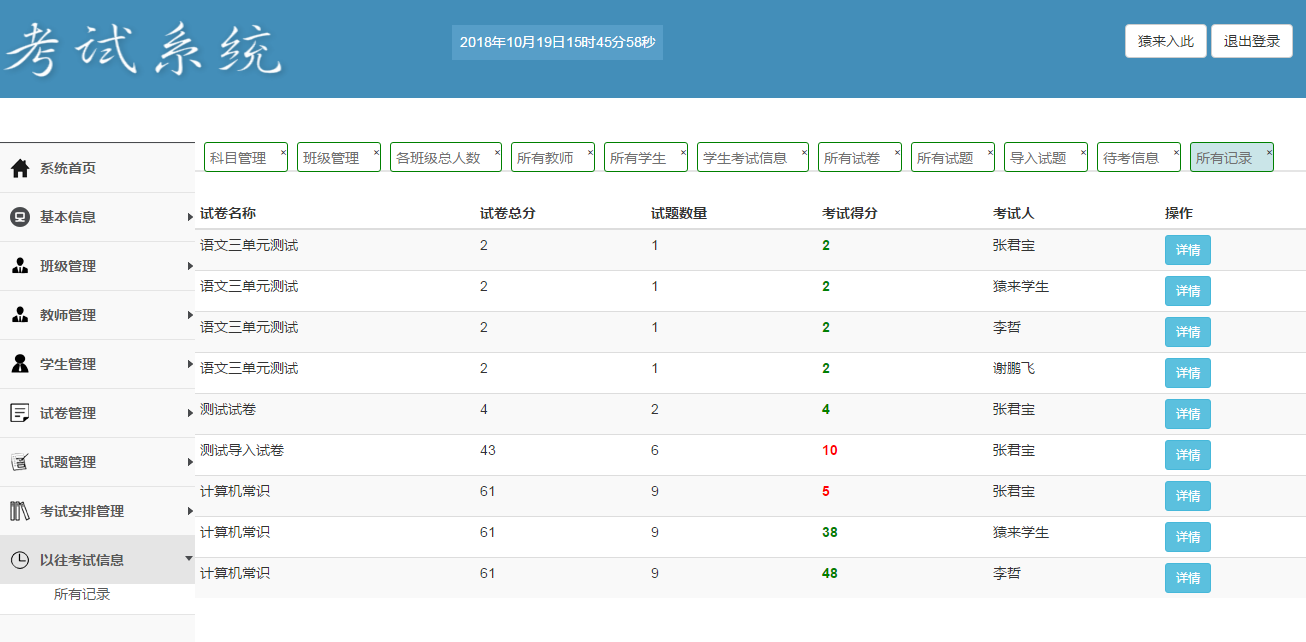Click the 猿来入此 username button

(x=1165, y=41)
